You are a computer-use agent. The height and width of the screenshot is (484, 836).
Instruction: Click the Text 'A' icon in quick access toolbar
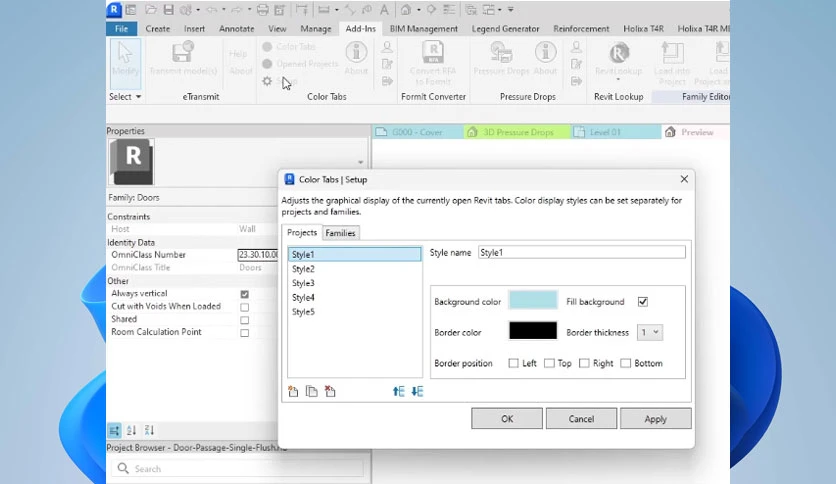point(384,10)
